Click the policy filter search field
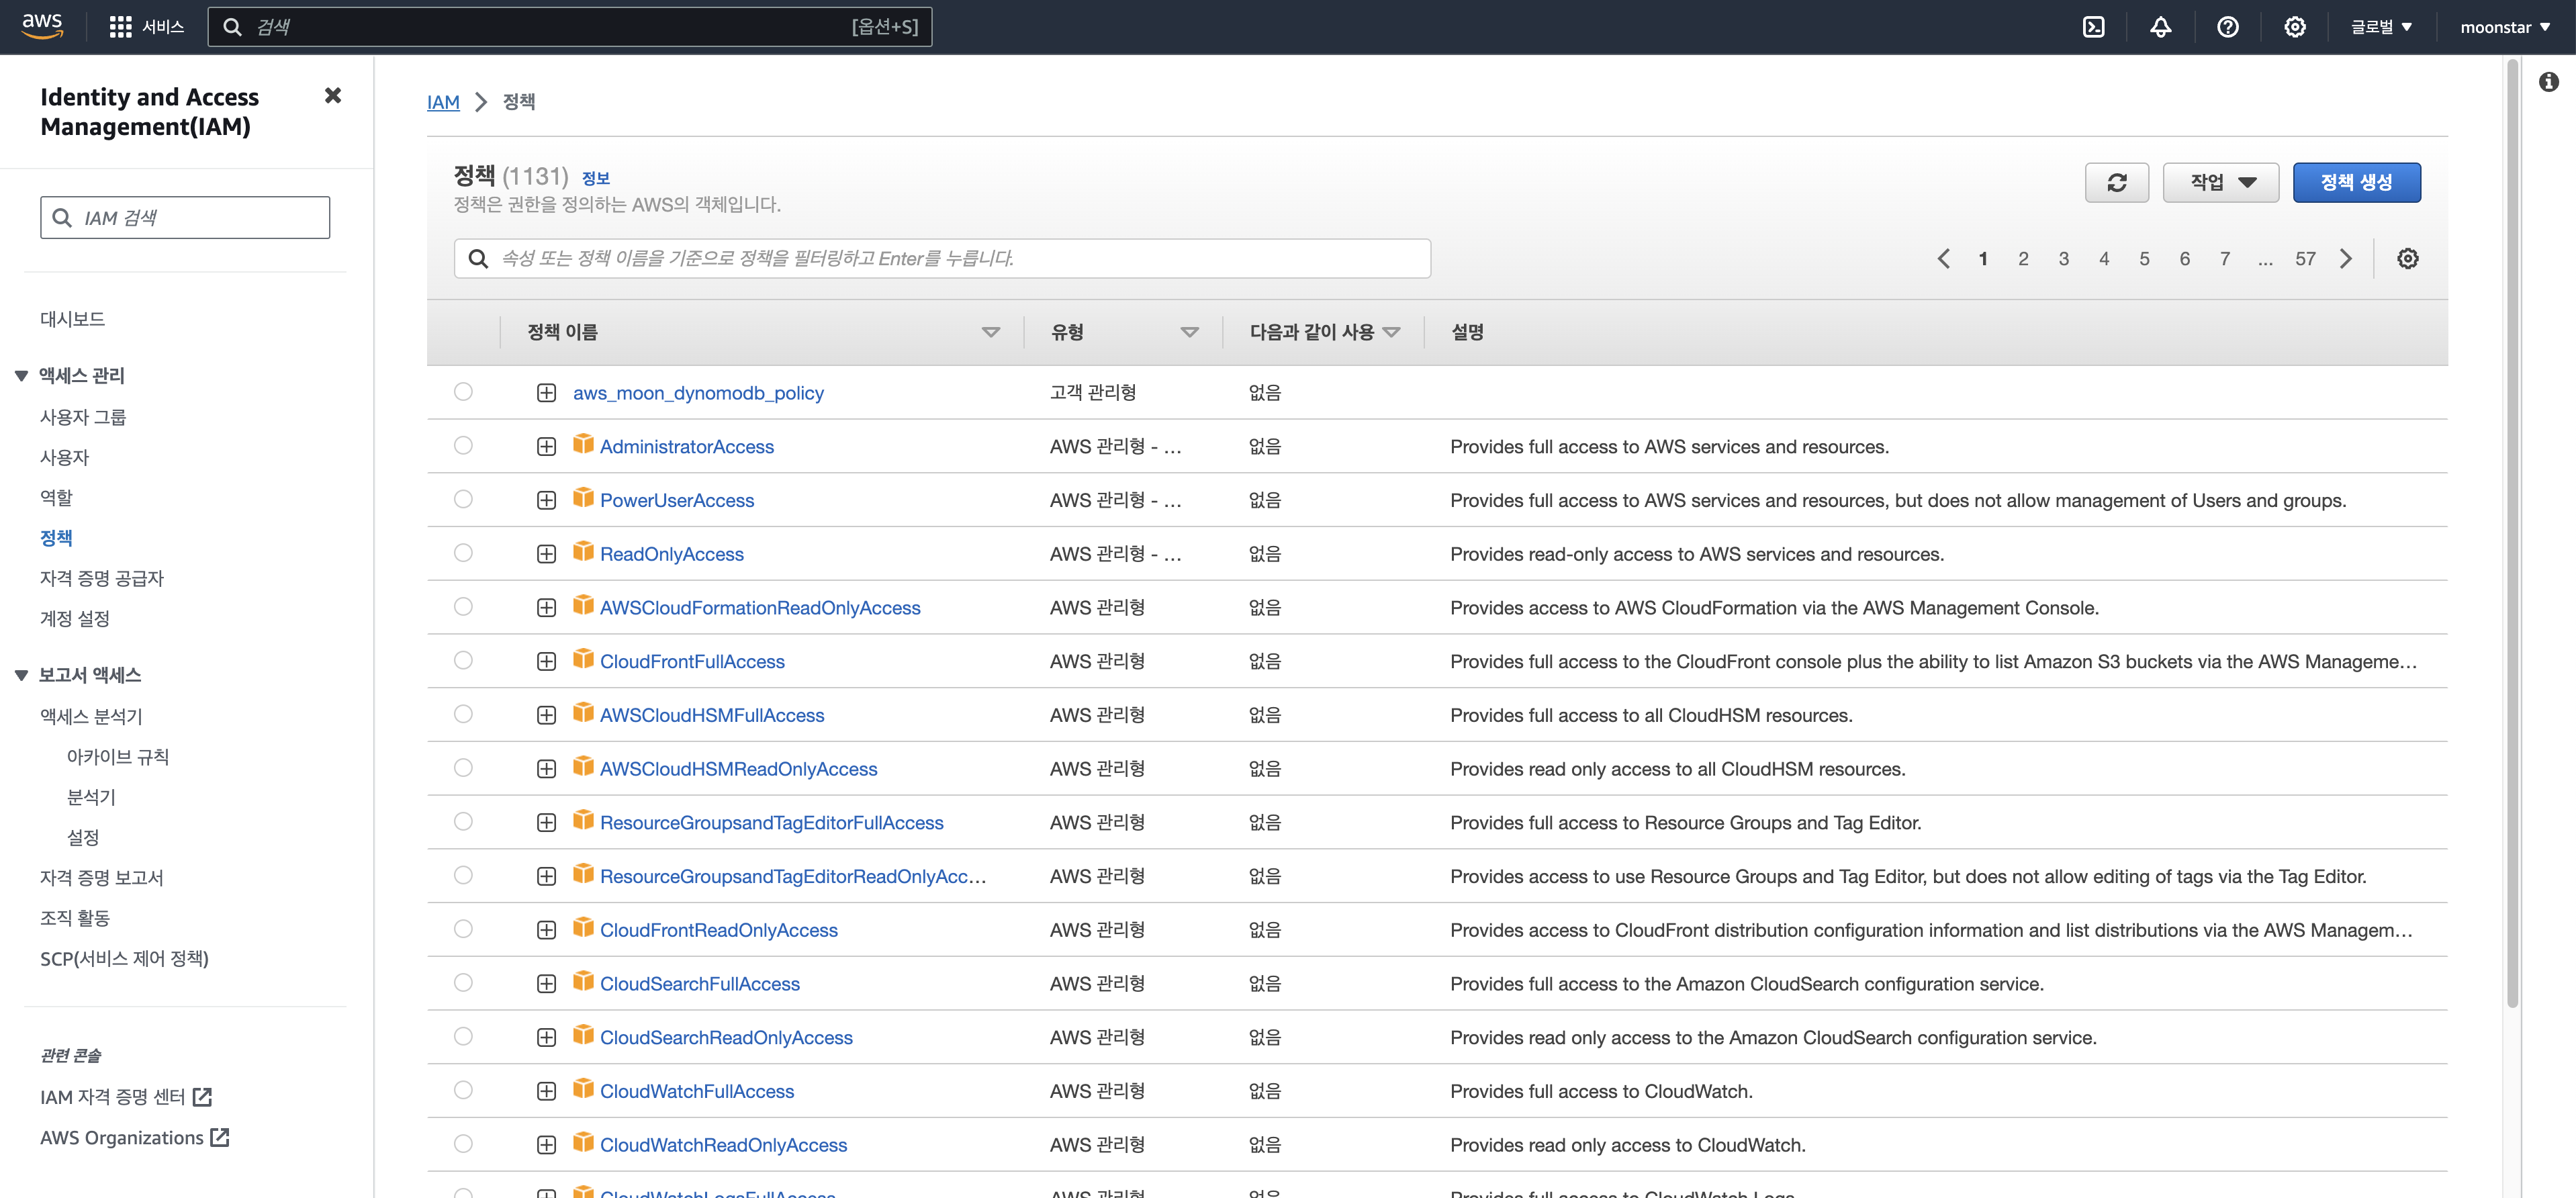The image size is (2576, 1198). coord(941,259)
